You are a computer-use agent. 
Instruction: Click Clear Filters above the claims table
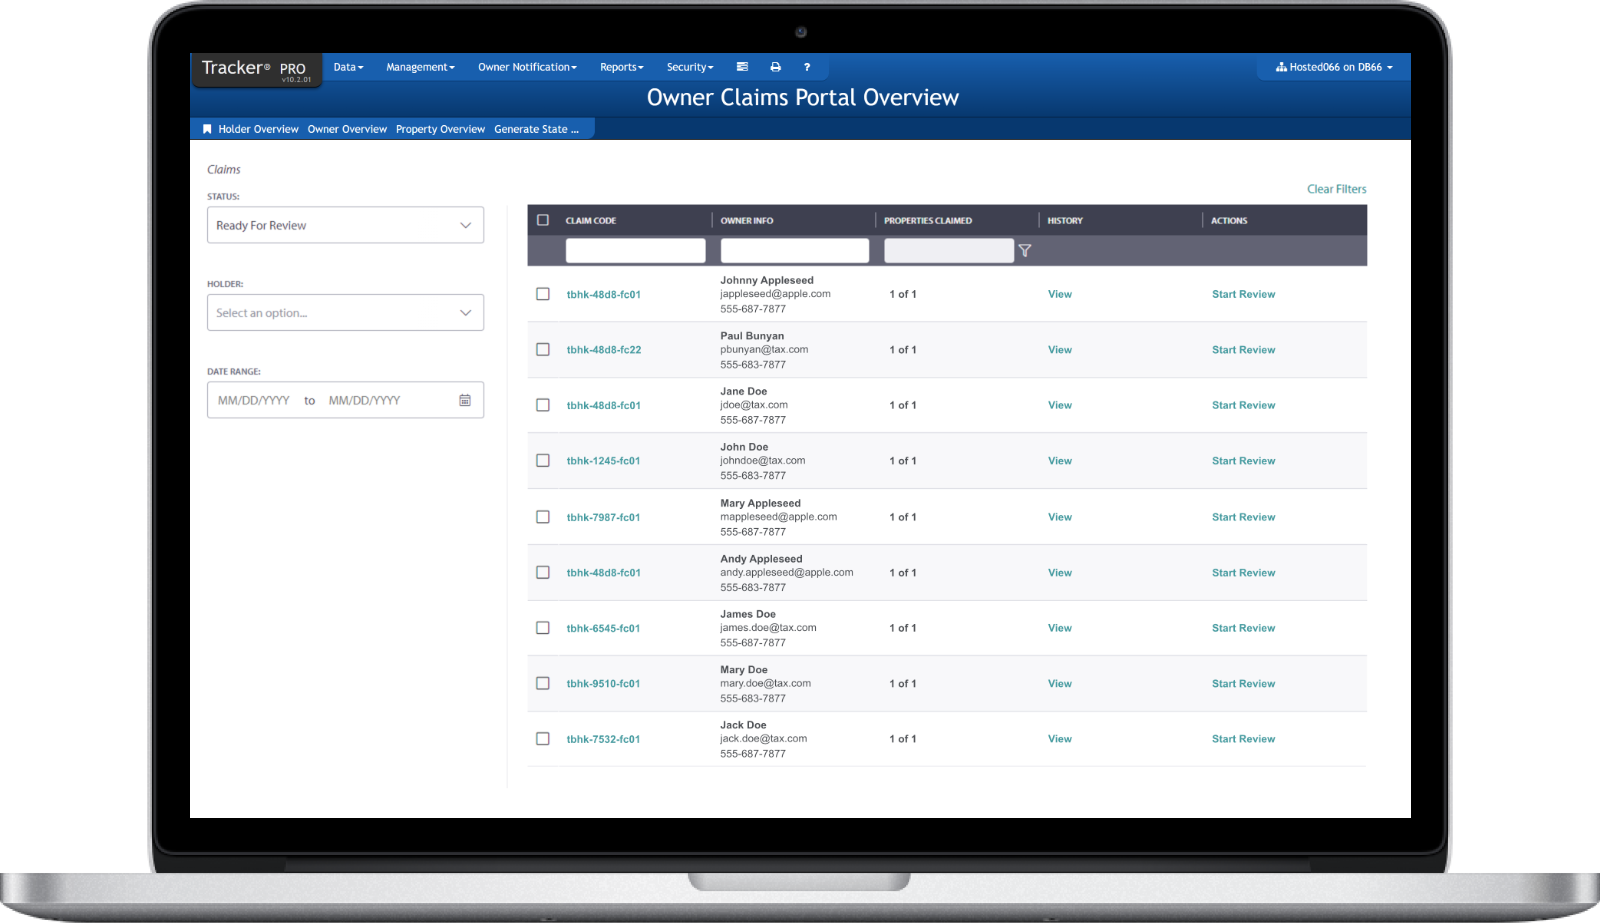point(1336,188)
